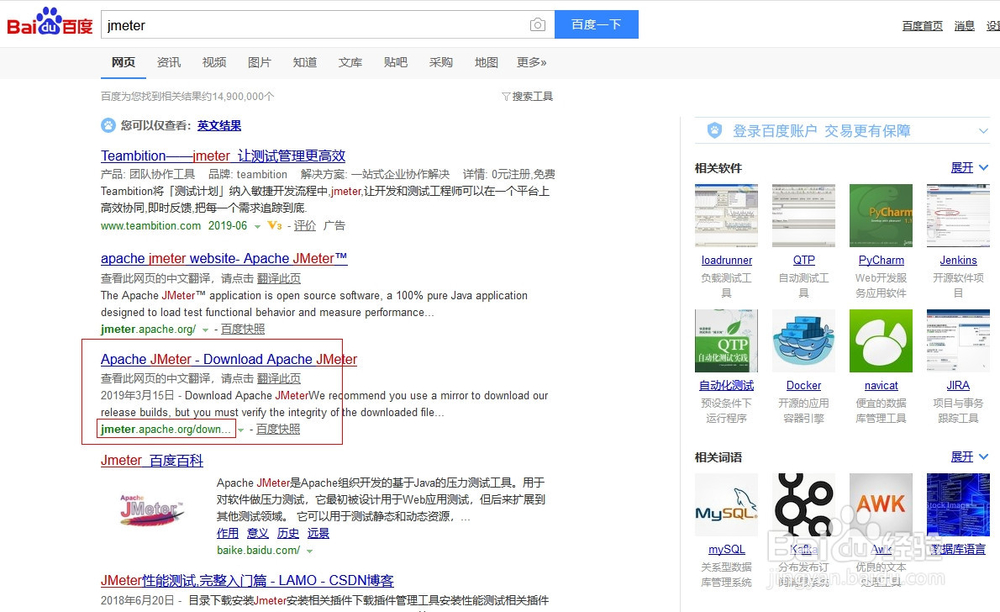Click the shield icon in login banner

714,131
